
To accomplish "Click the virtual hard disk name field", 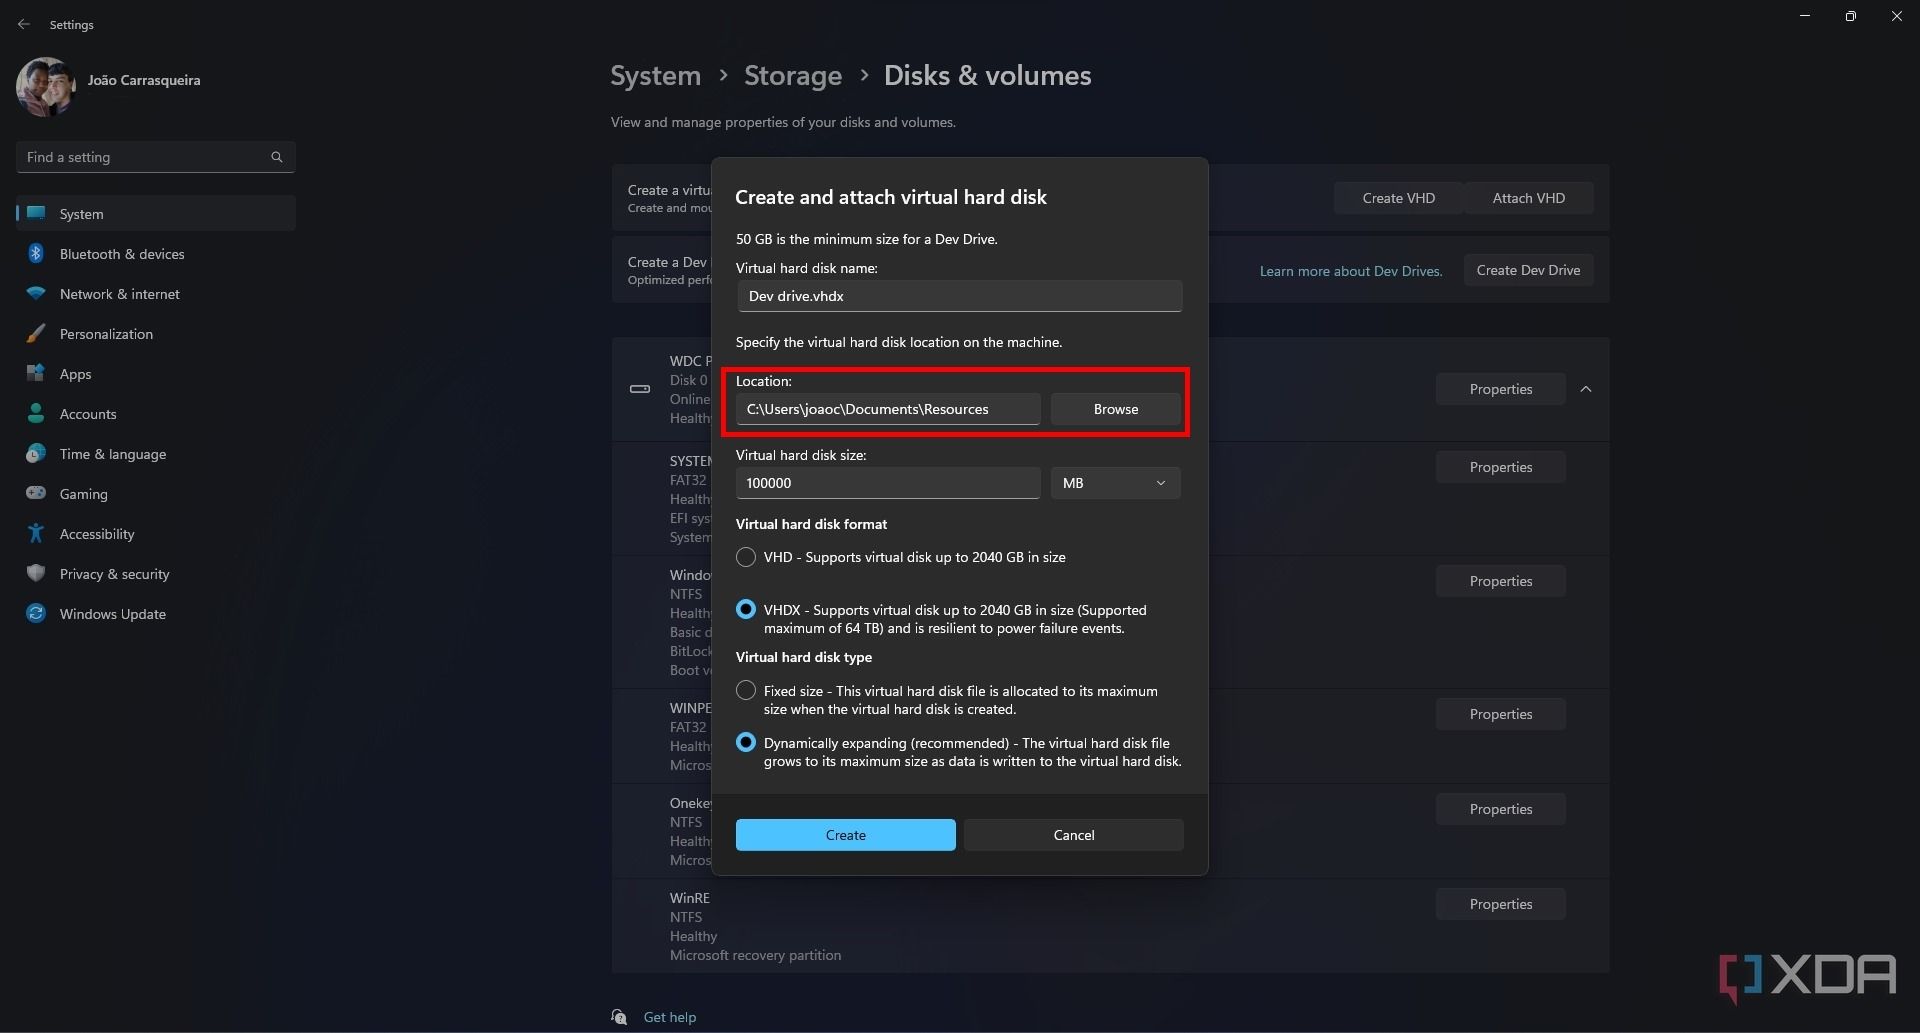I will (x=959, y=296).
